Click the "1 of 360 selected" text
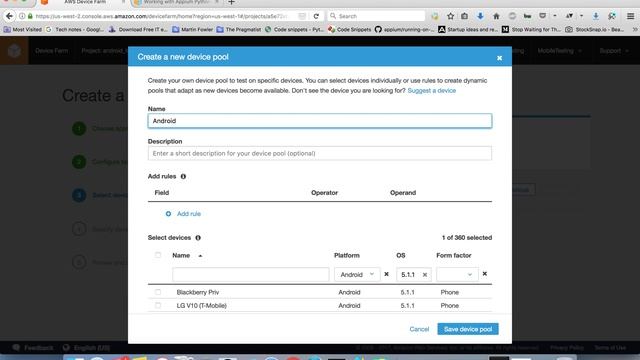Image resolution: width=640 pixels, height=360 pixels. pos(467,238)
